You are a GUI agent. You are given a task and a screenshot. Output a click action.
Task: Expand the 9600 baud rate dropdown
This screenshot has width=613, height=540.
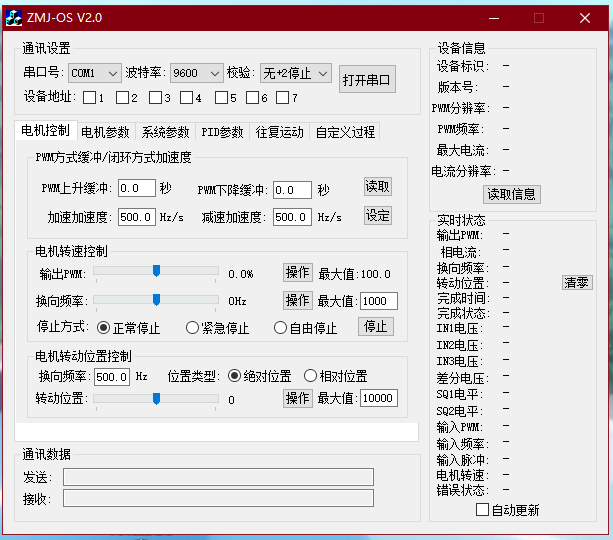click(197, 73)
